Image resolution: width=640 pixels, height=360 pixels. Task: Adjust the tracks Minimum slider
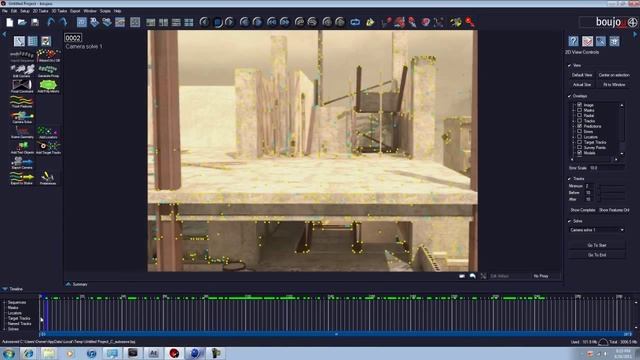(x=611, y=186)
